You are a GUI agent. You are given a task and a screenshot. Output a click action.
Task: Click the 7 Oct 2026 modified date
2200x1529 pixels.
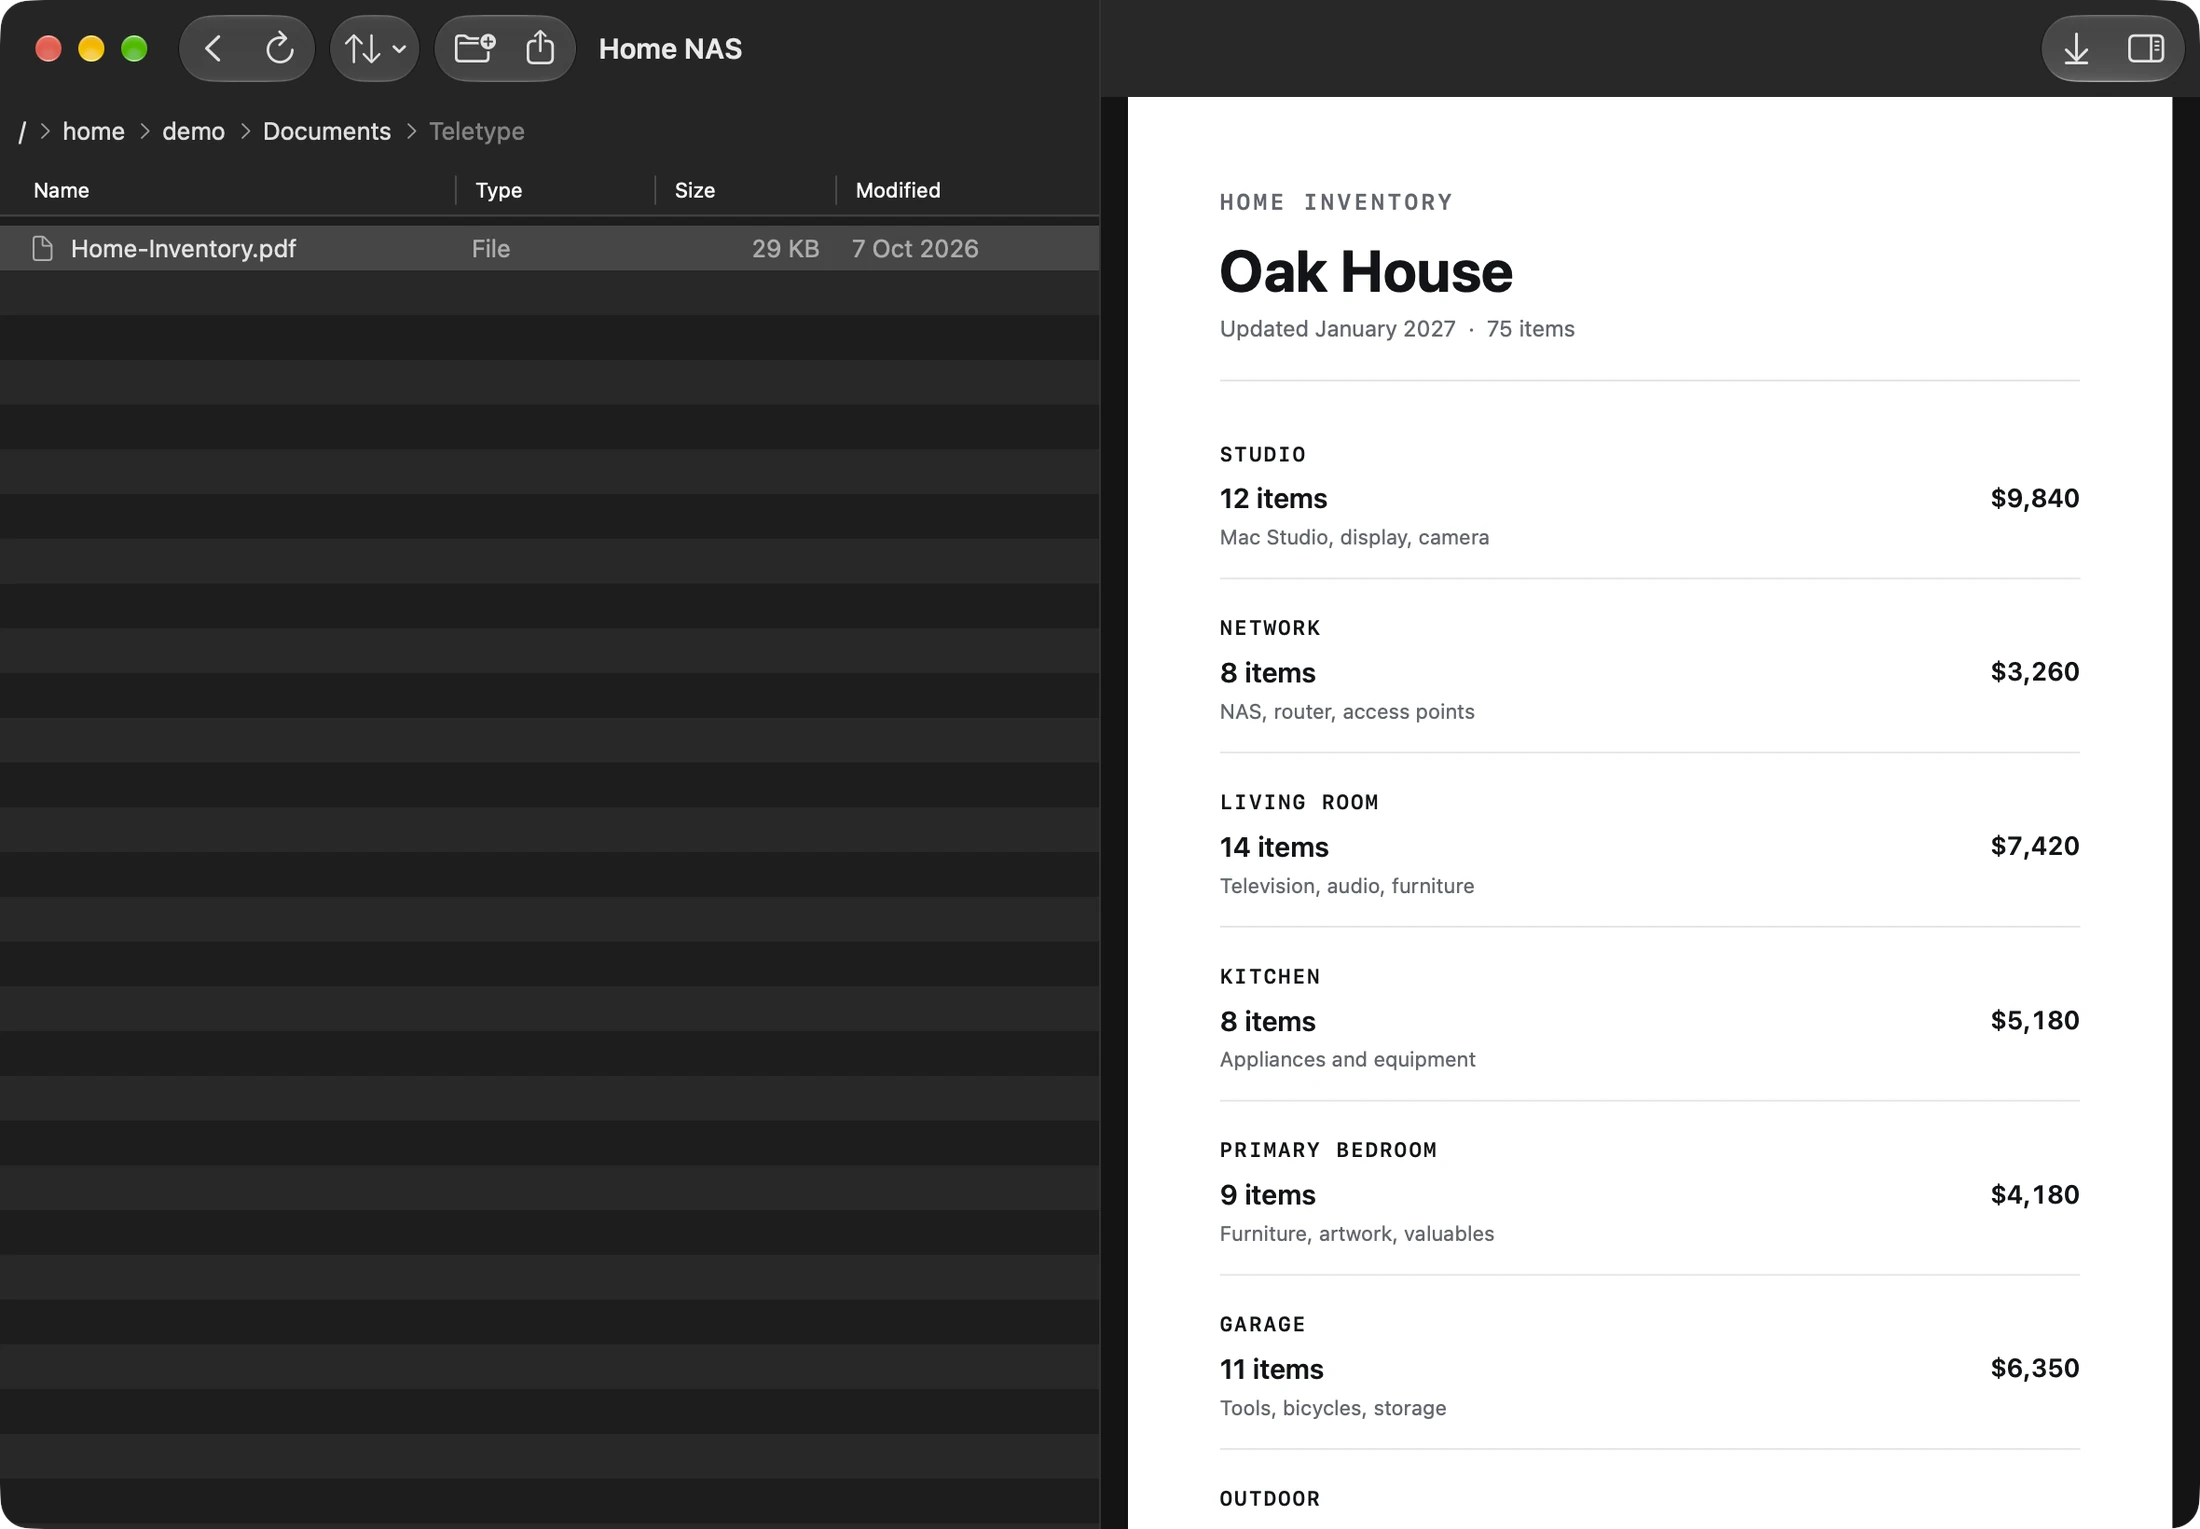[x=914, y=248]
